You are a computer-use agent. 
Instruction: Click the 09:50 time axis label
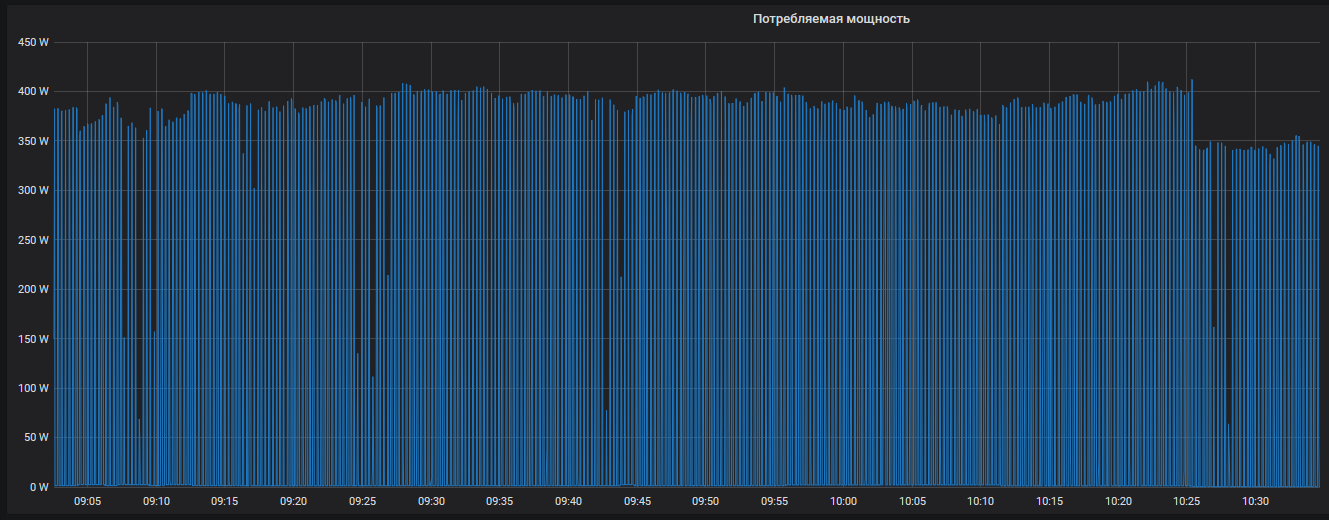click(x=706, y=501)
